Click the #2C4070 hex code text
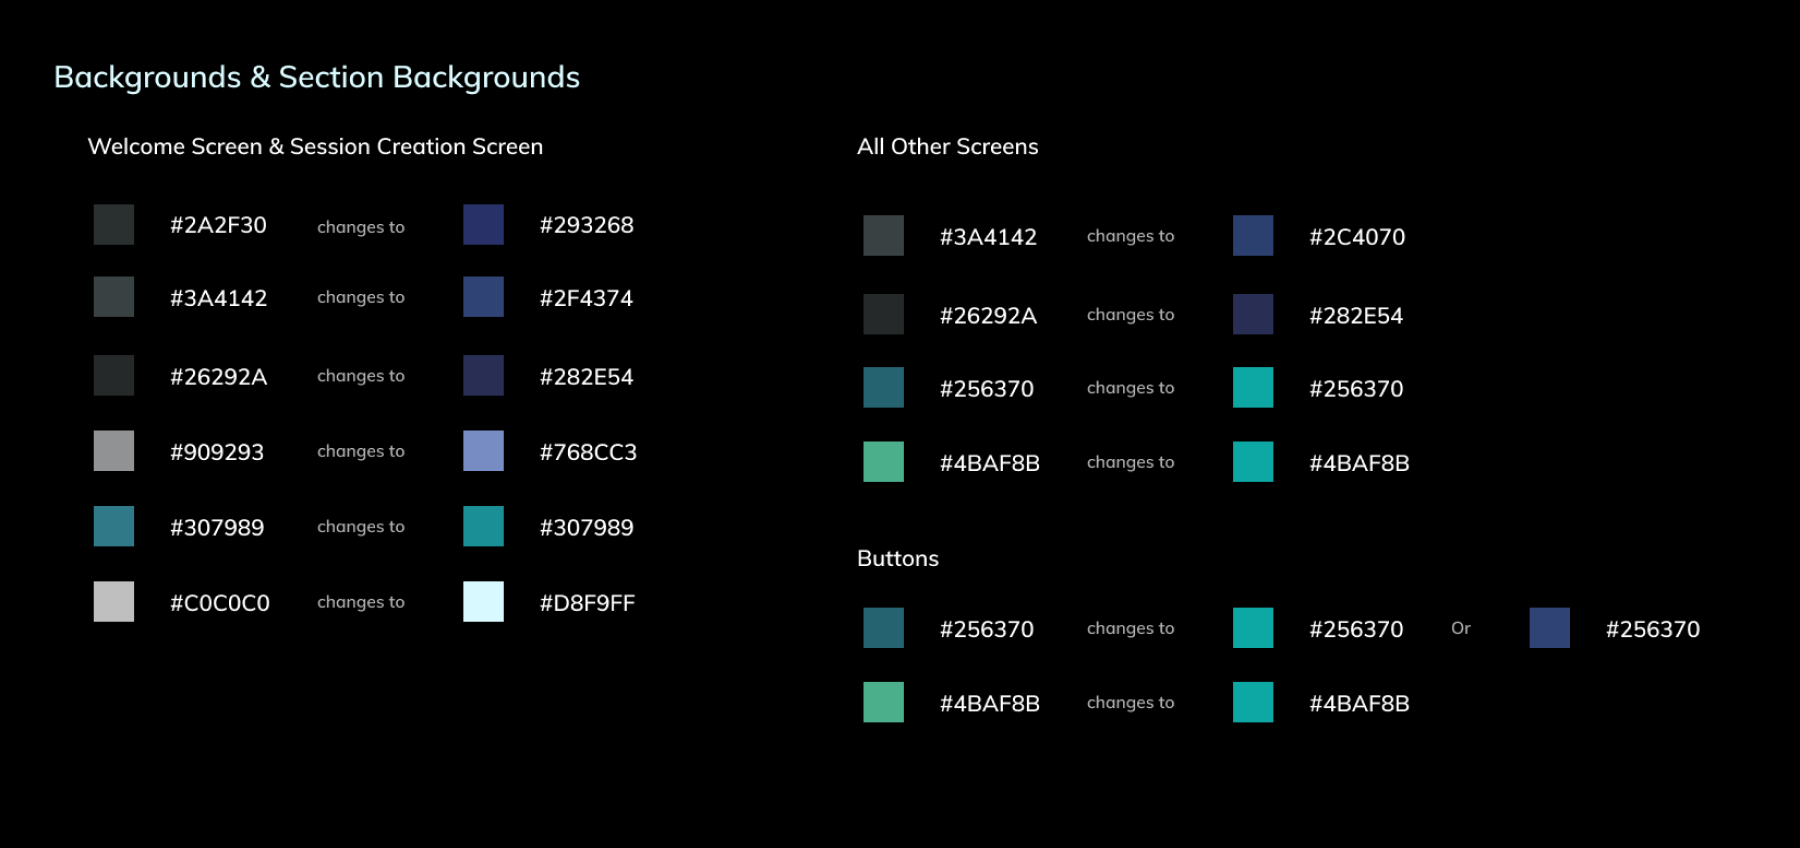This screenshot has width=1800, height=848. tap(1357, 237)
